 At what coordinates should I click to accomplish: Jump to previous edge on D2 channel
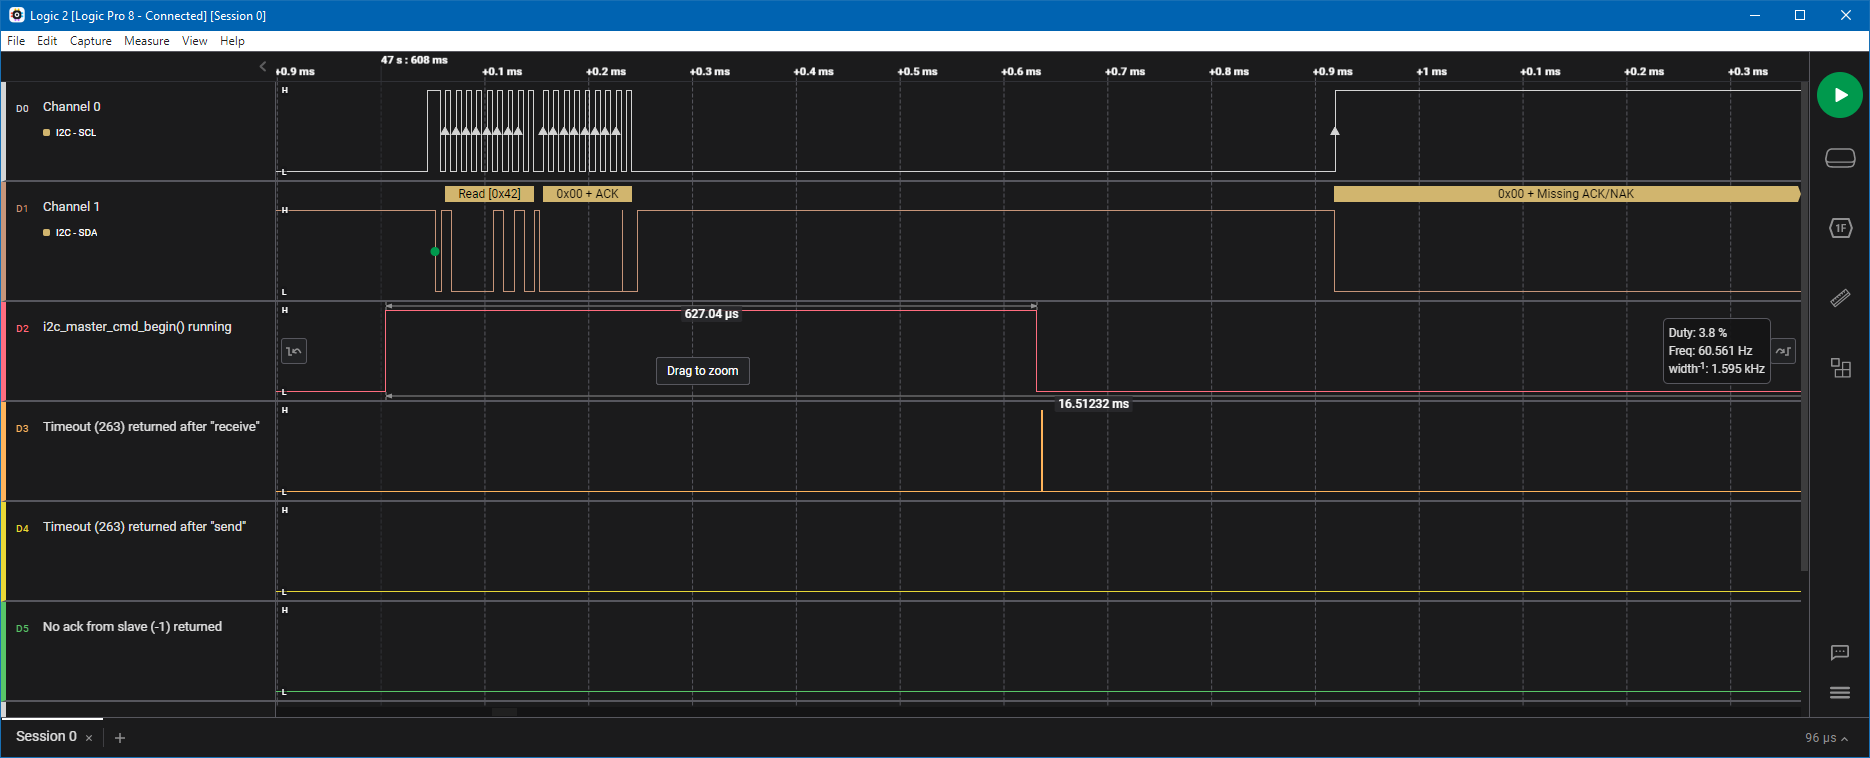point(294,351)
